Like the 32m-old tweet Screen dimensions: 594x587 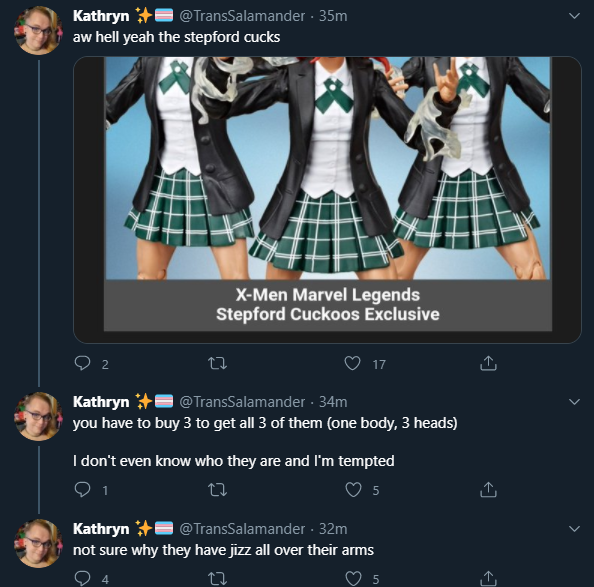(x=353, y=578)
